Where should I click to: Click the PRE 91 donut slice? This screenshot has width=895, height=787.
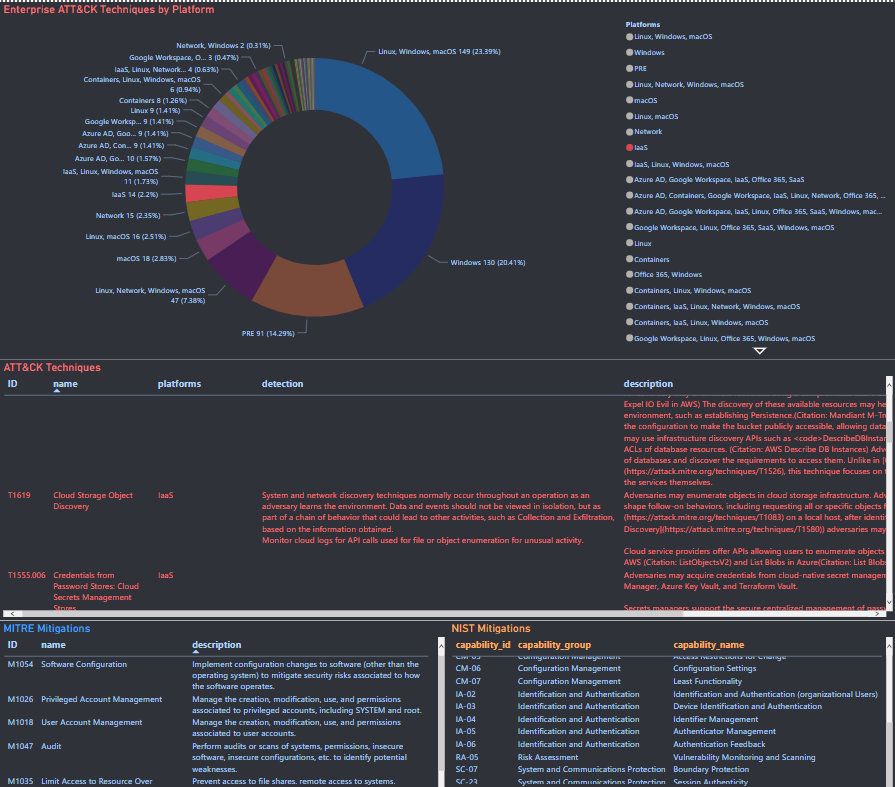(308, 288)
